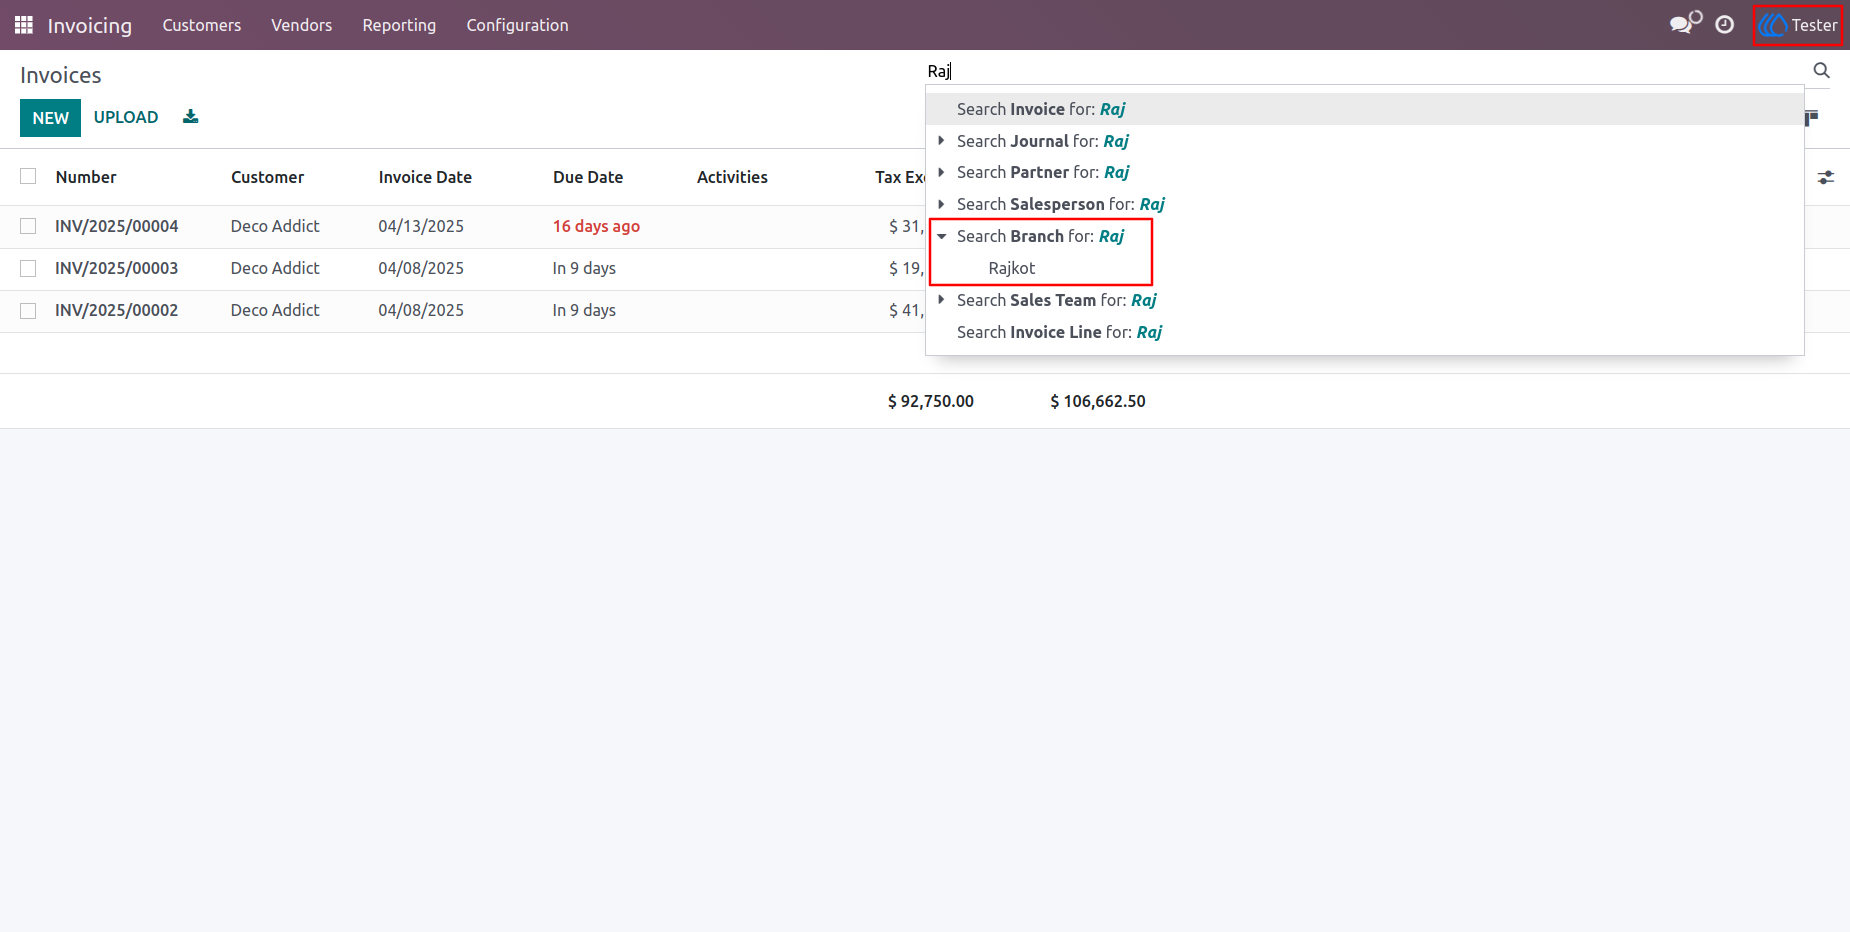Expand the Search Sales Team for Raj option
The height and width of the screenshot is (932, 1850).
click(941, 300)
